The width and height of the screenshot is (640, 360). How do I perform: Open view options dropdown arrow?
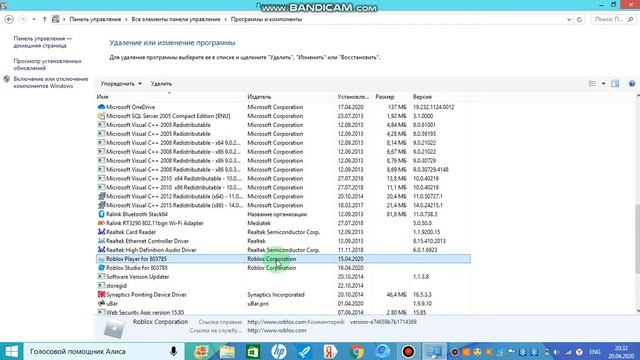(603, 84)
